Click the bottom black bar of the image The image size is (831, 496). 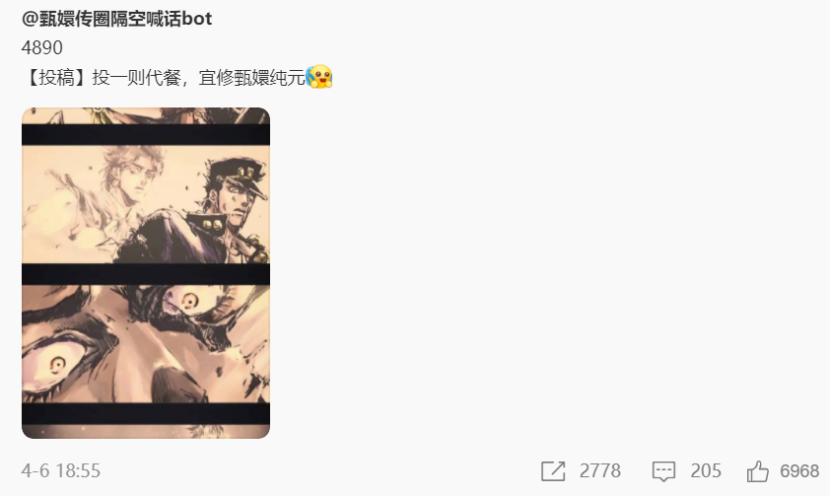pyautogui.click(x=146, y=413)
